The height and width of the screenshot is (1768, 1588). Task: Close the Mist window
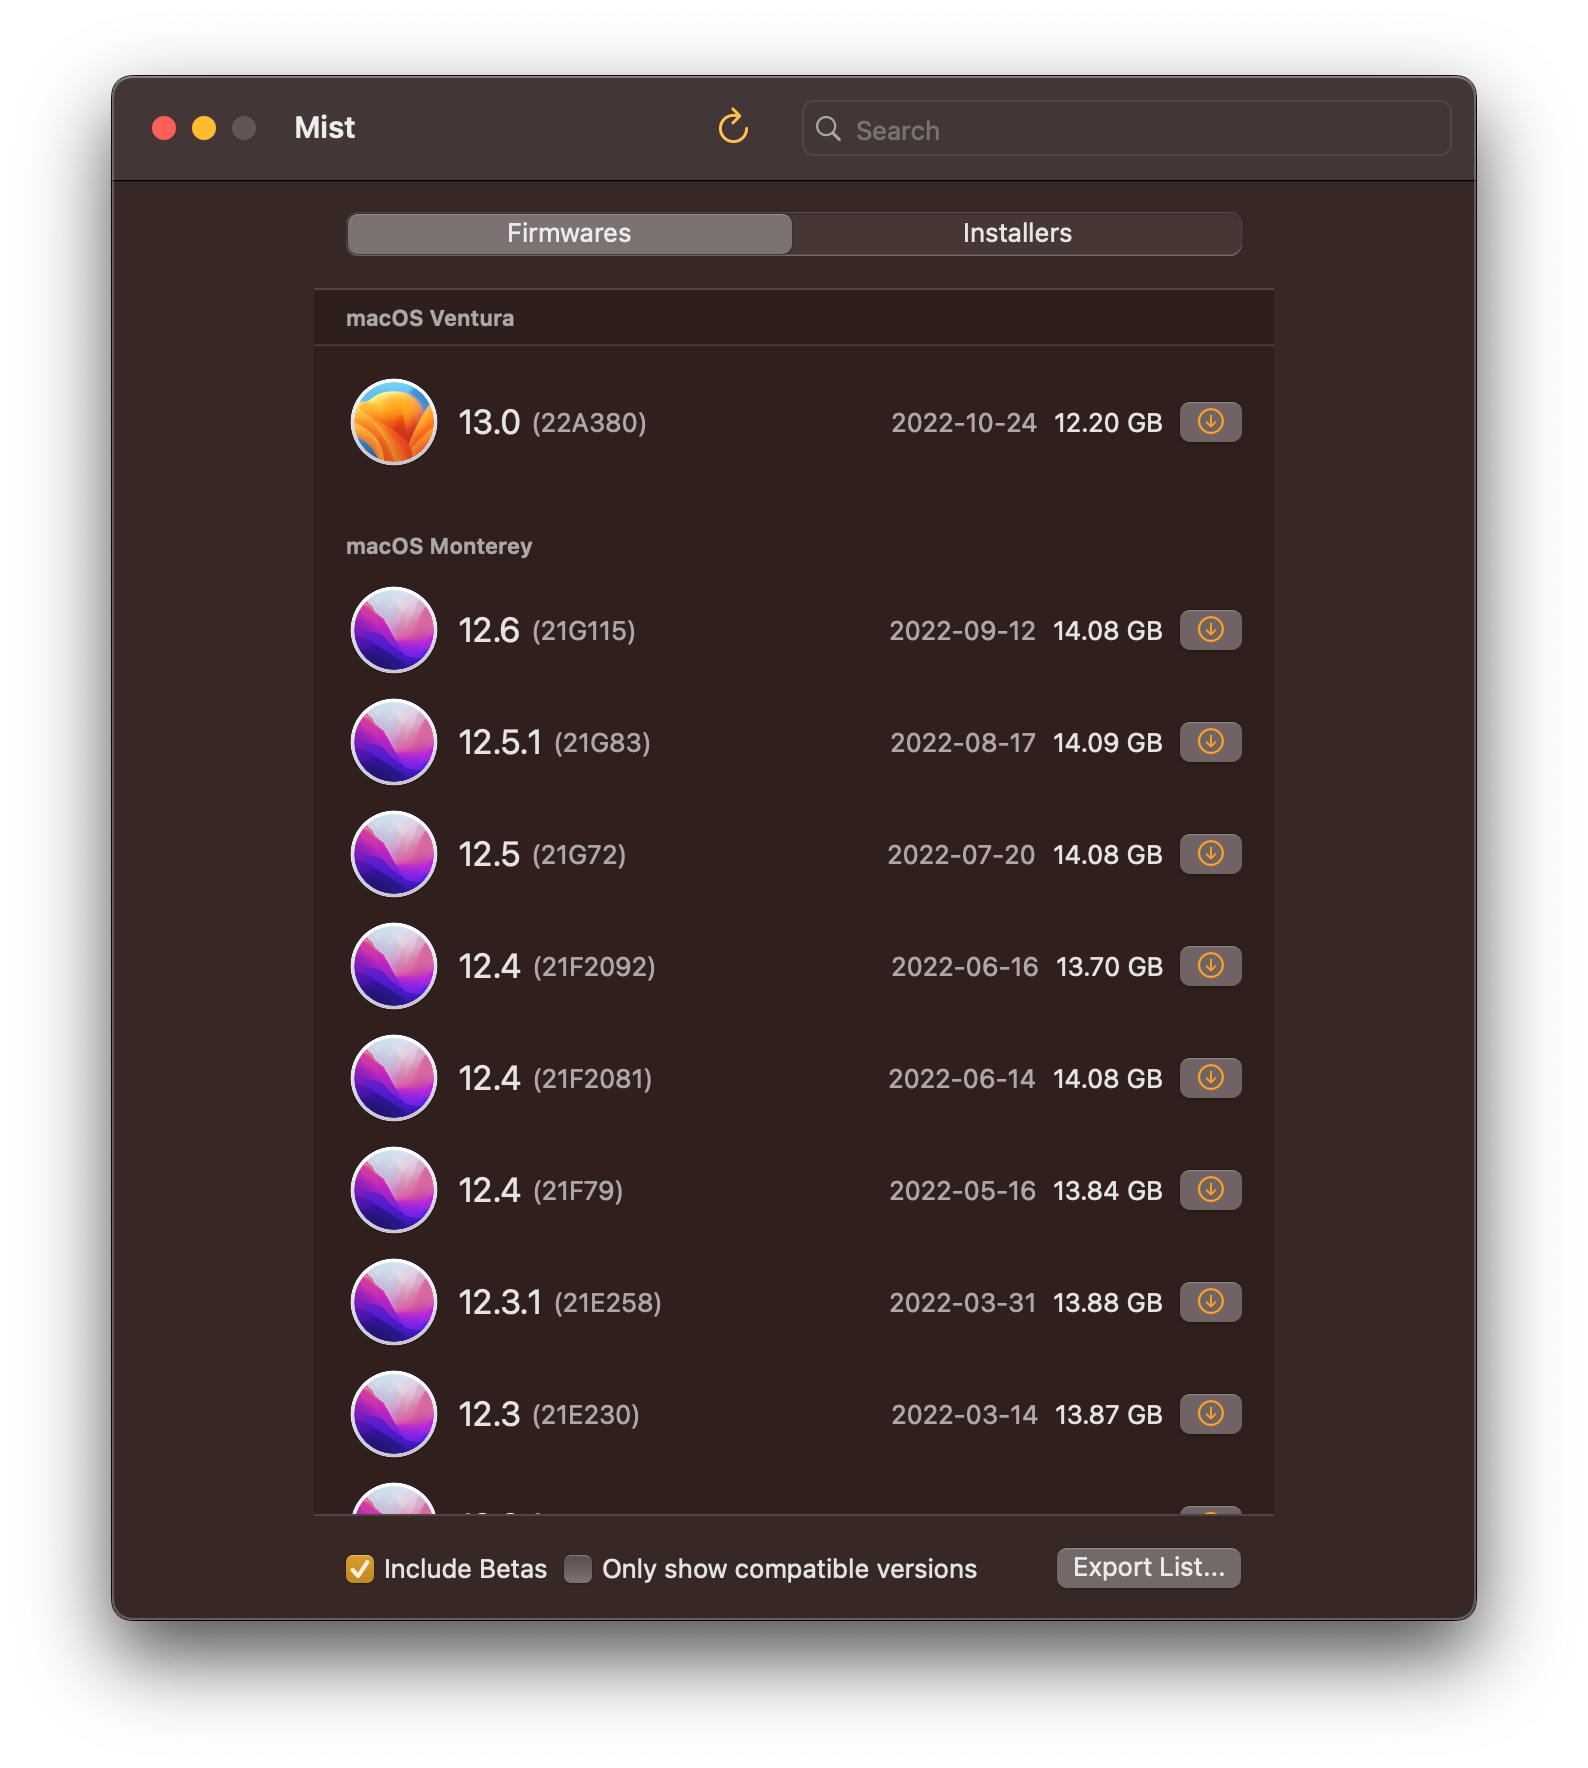tap(164, 128)
